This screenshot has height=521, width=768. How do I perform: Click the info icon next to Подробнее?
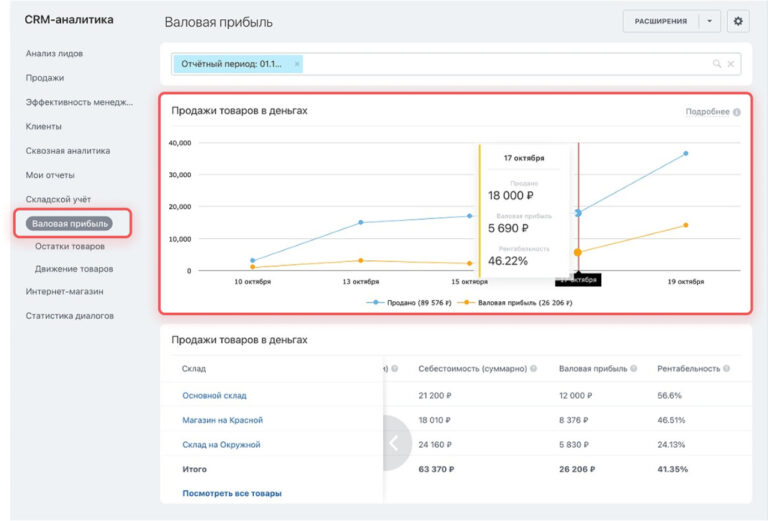coord(736,112)
